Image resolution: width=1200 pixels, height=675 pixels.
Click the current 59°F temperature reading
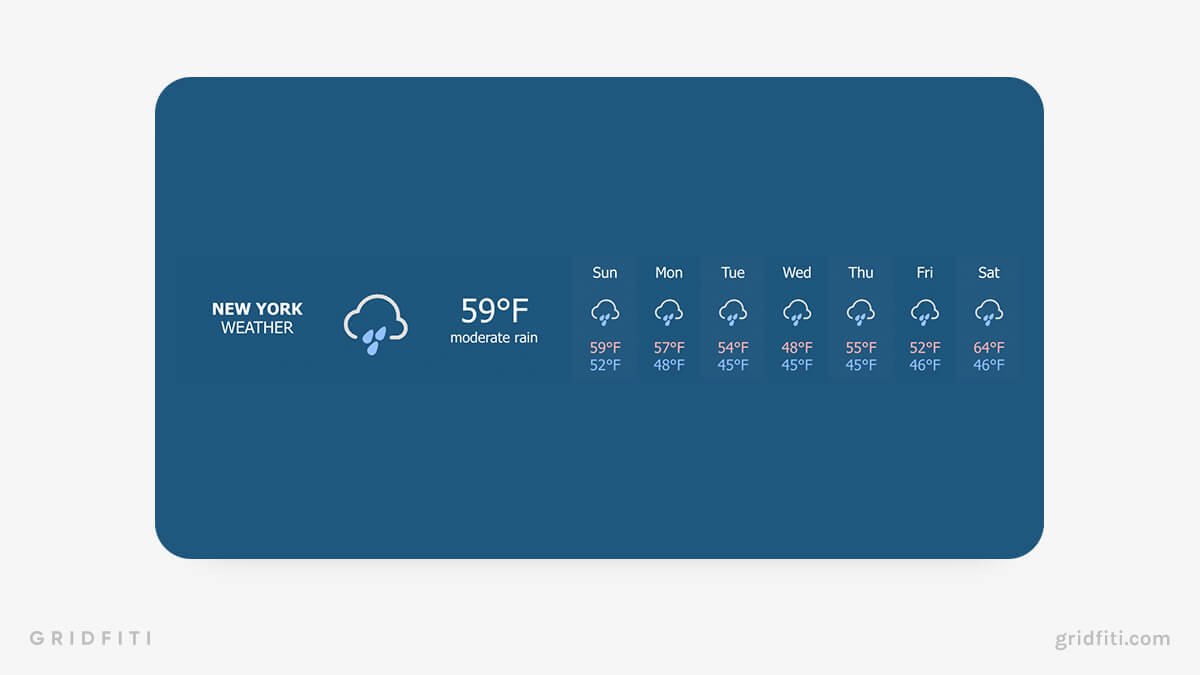(493, 309)
